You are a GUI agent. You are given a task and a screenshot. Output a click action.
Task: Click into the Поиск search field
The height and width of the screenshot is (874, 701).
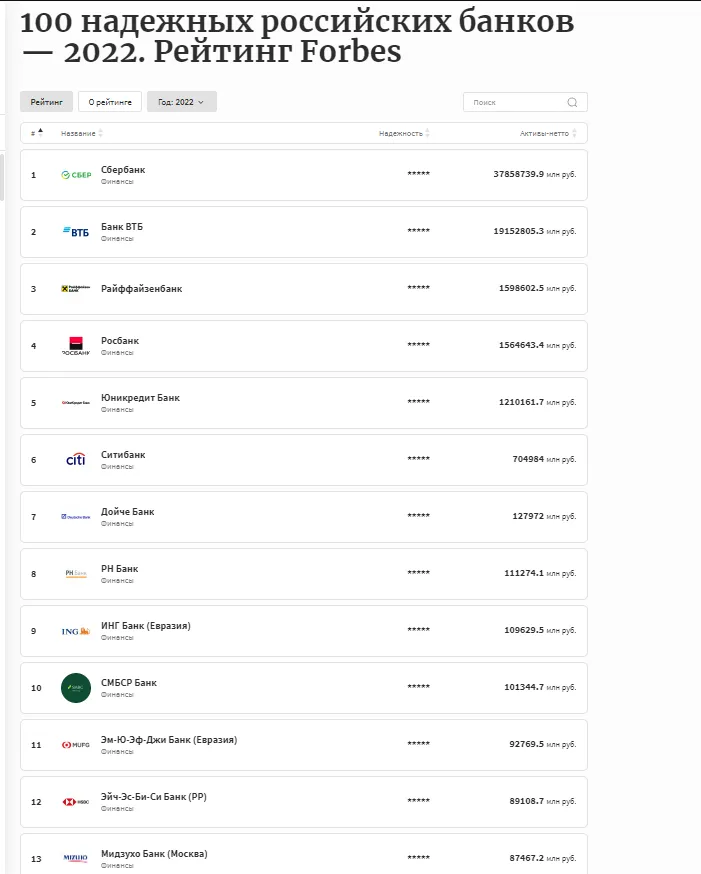tap(513, 102)
